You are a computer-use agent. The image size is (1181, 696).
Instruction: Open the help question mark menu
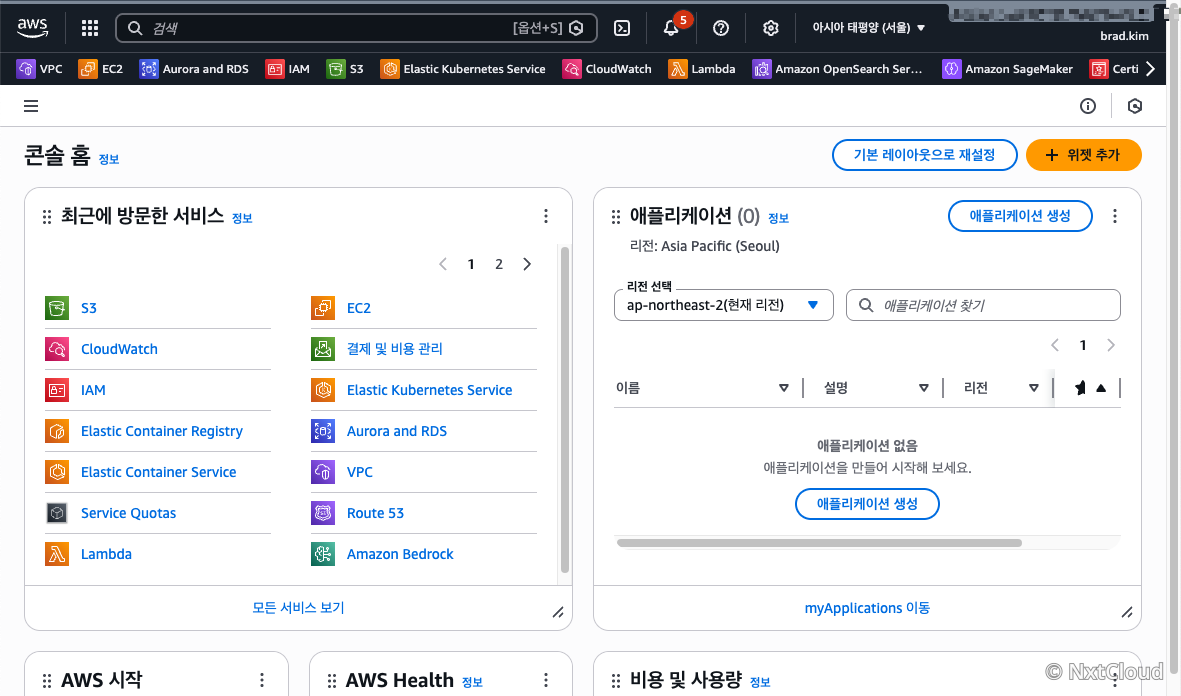721,28
